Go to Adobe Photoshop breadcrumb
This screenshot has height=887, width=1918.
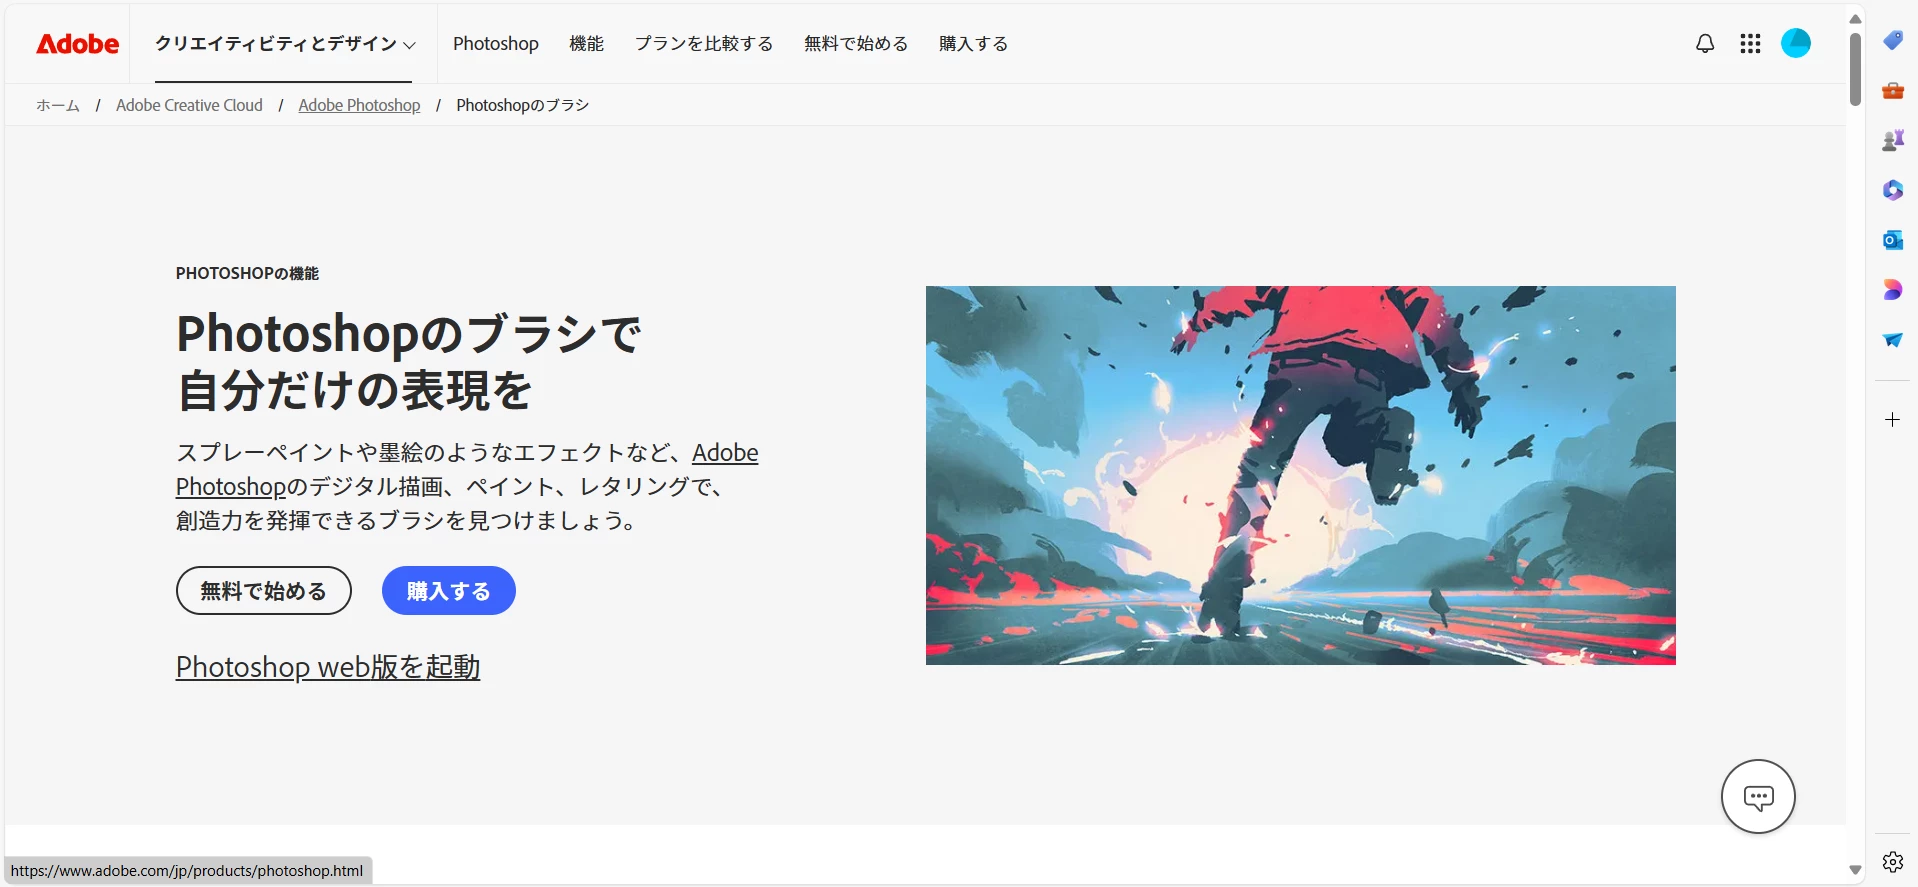click(x=359, y=105)
